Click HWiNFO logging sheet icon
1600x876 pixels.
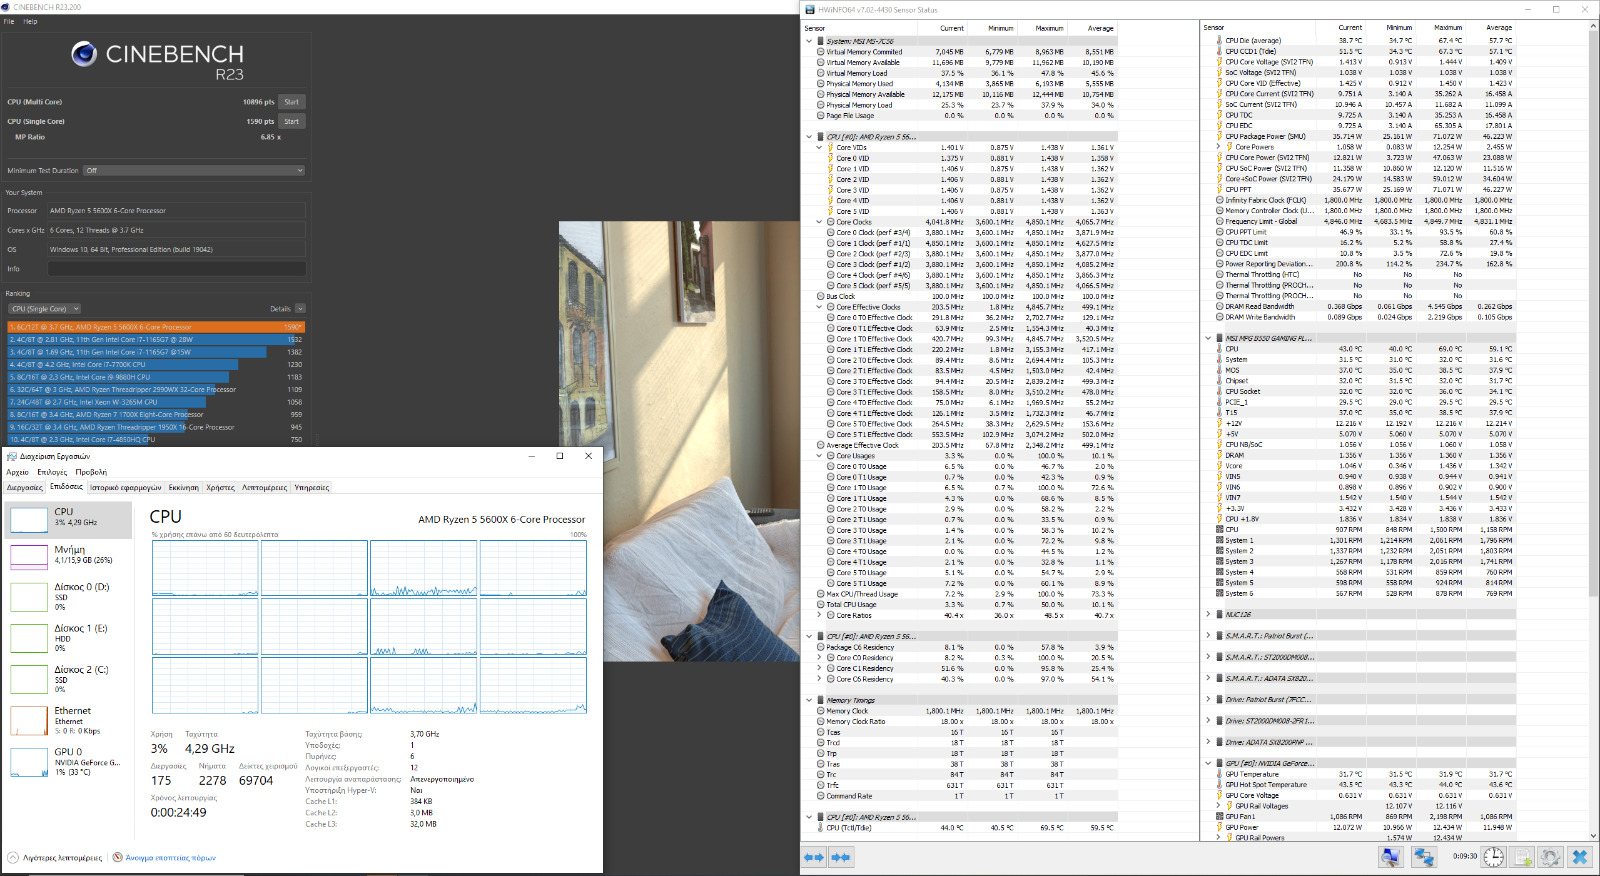[x=1522, y=857]
